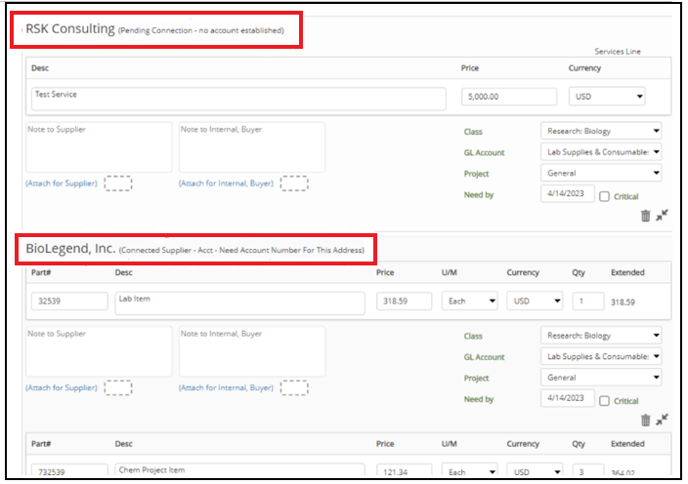Collapse the RSK Consulting Test Service line
This screenshot has height=484, width=688.
click(x=662, y=215)
